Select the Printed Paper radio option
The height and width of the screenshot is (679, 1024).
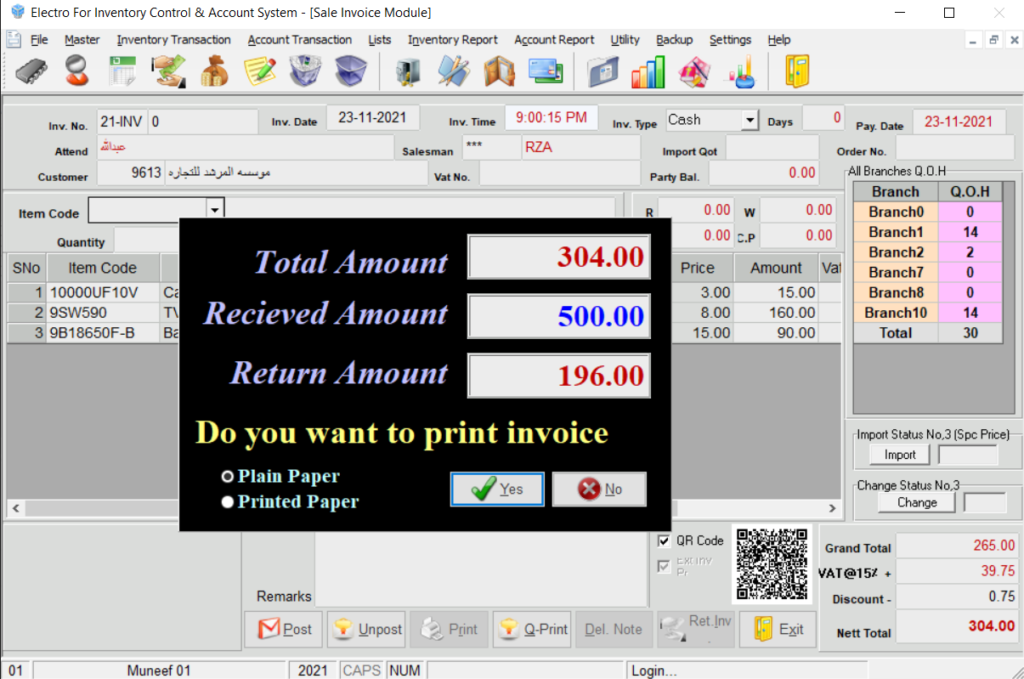(x=228, y=503)
